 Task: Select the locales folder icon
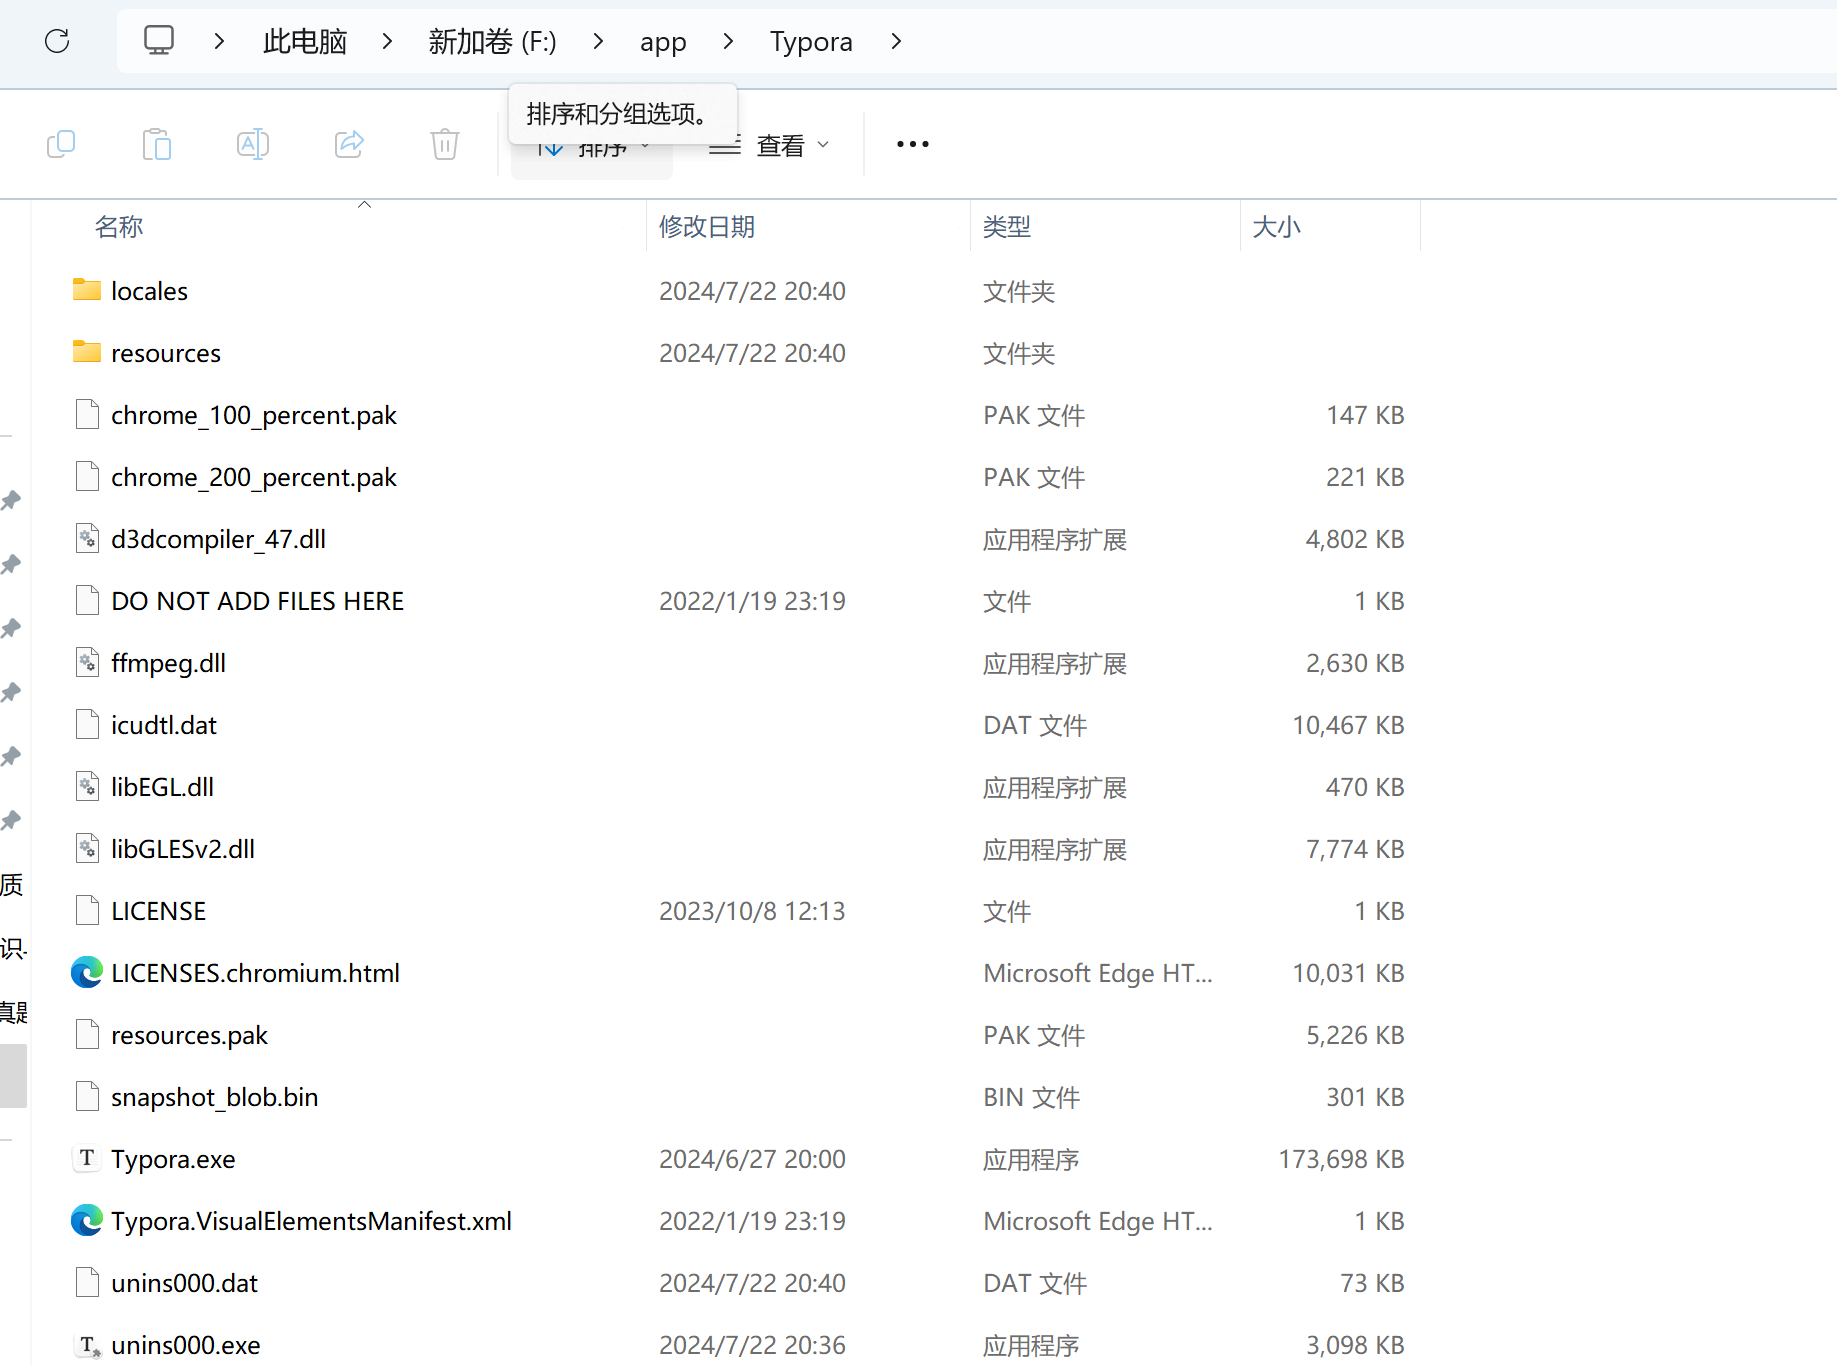click(87, 290)
